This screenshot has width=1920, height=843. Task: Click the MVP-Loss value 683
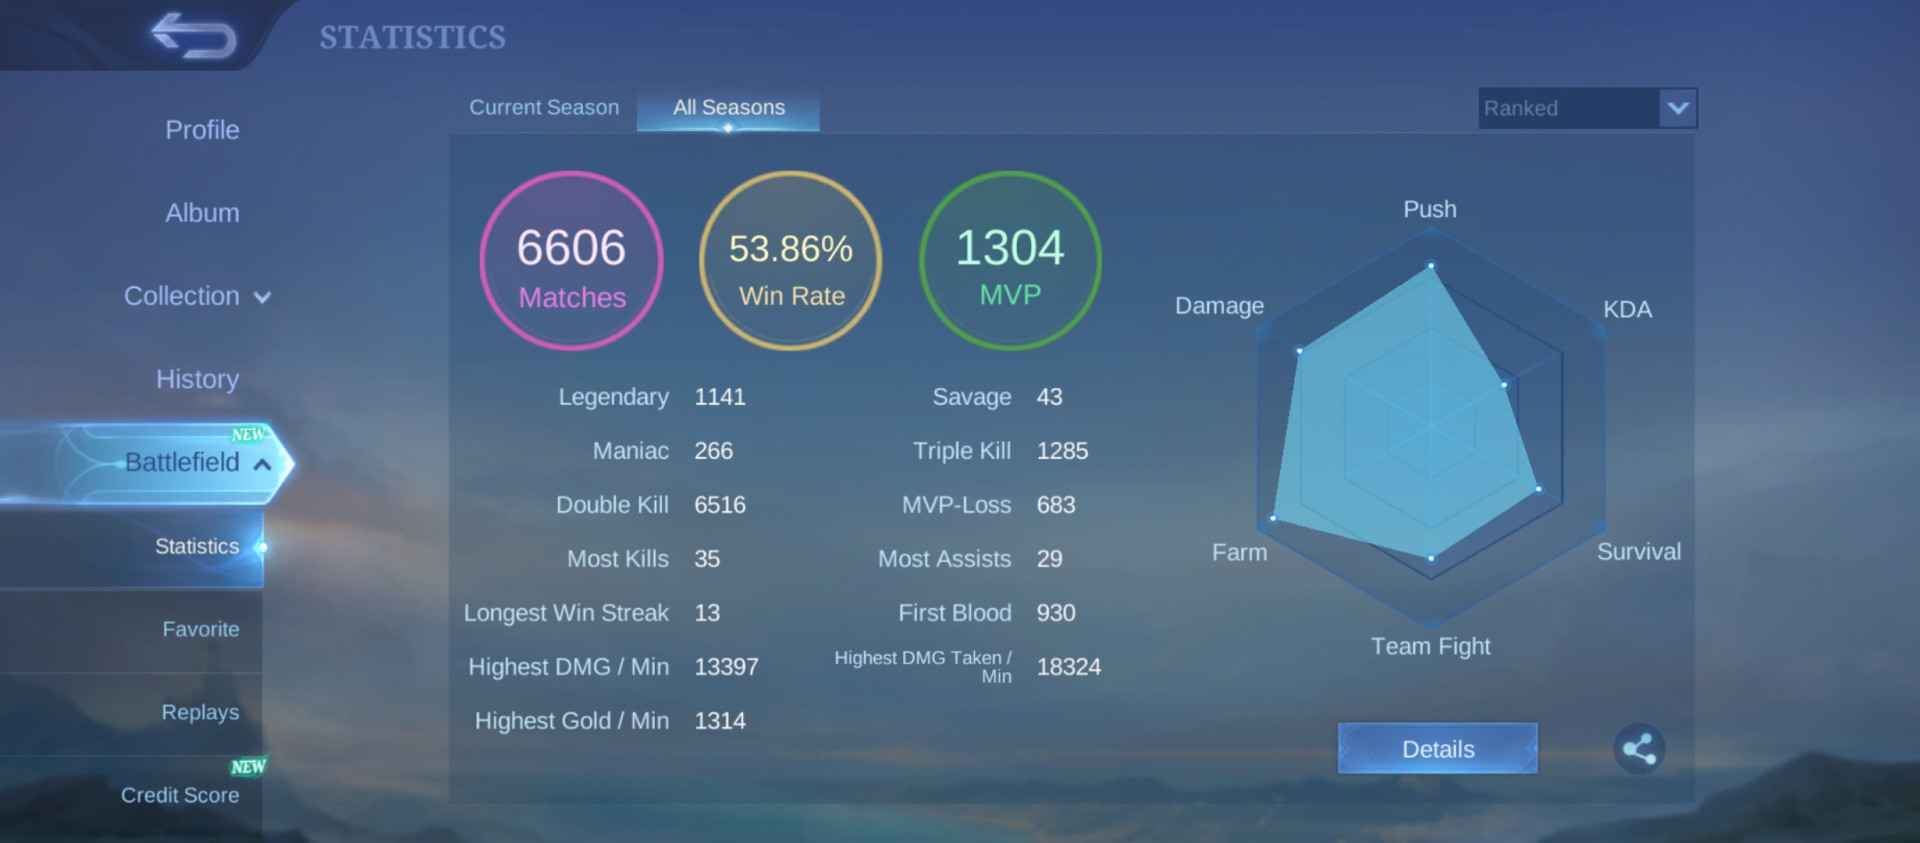point(1056,505)
